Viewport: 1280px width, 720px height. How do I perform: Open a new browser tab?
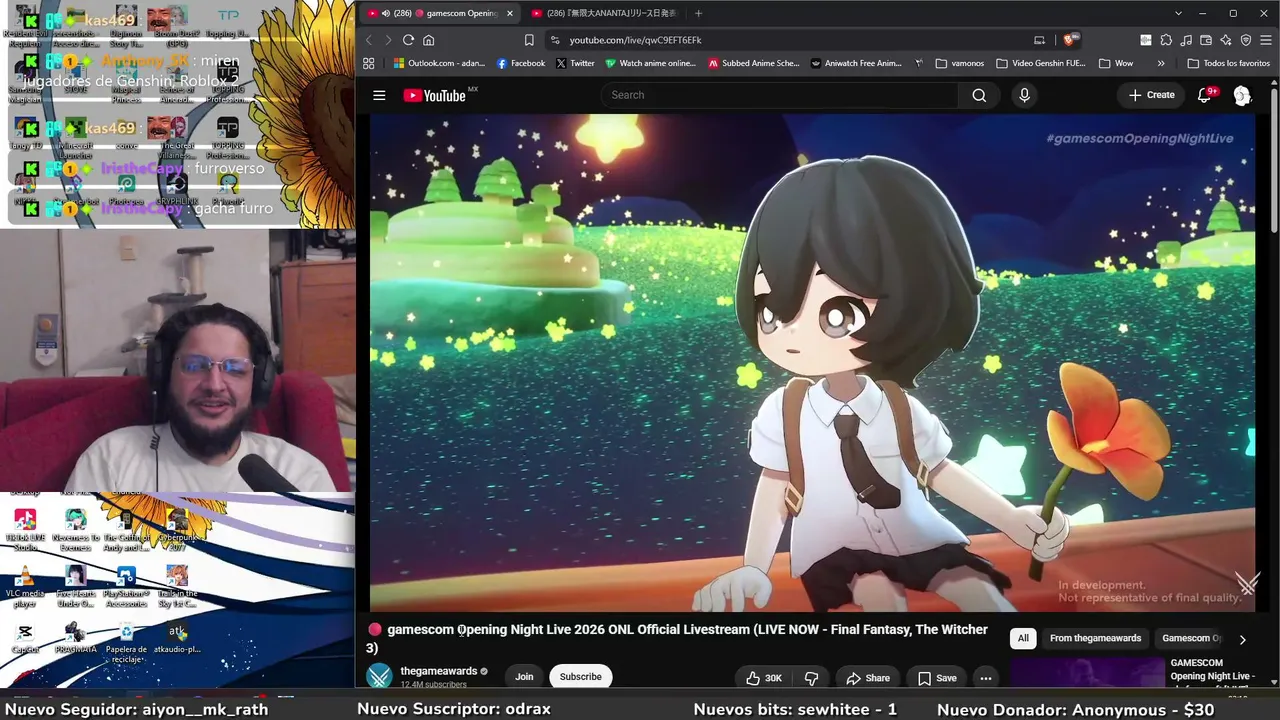tap(698, 13)
